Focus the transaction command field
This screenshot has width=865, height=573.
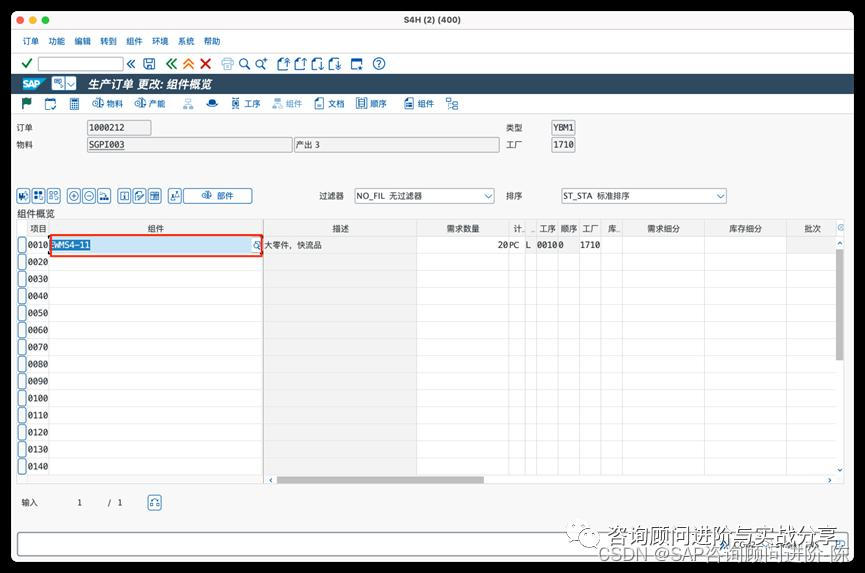click(x=81, y=64)
